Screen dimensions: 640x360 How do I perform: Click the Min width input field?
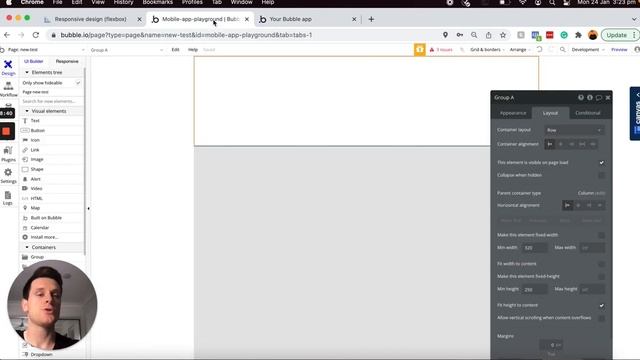[535, 248]
